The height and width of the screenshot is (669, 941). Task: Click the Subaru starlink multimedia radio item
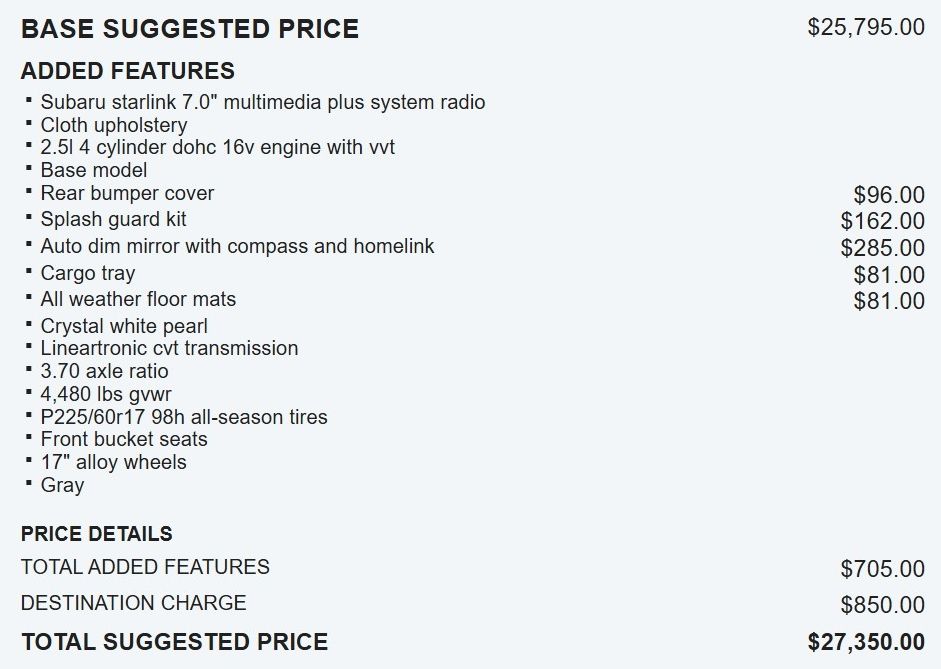click(262, 102)
